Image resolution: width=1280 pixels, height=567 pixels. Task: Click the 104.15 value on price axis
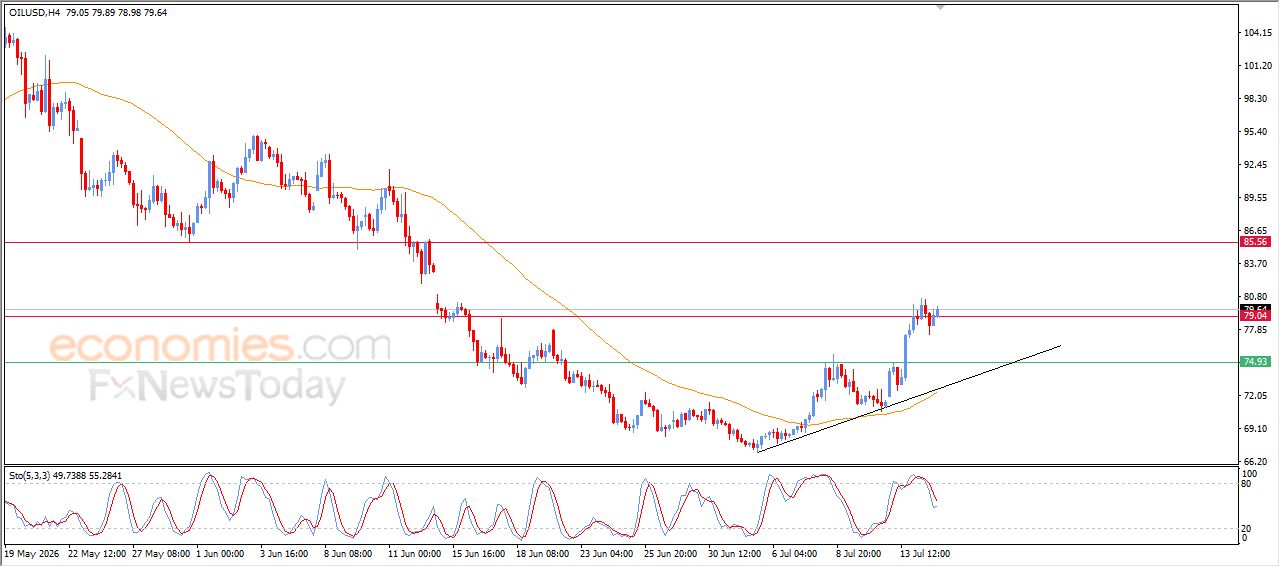pyautogui.click(x=1257, y=33)
